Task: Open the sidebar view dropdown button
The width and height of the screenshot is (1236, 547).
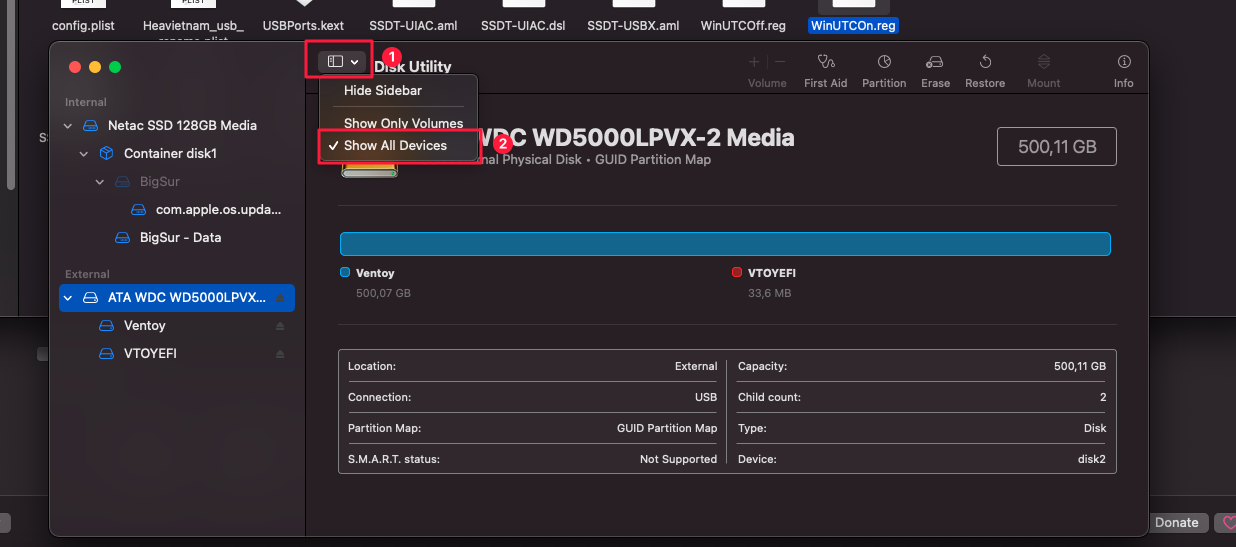Action: point(343,61)
